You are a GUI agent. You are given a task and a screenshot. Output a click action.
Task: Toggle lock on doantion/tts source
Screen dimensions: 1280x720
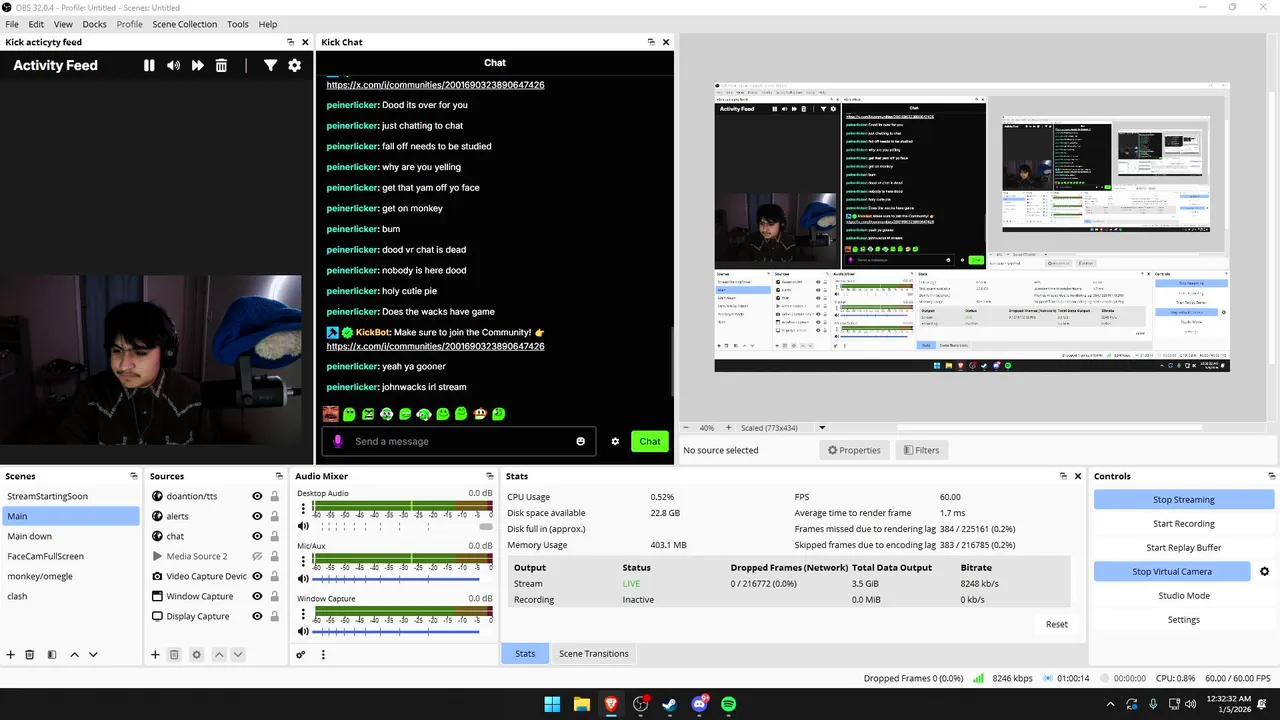coord(274,496)
